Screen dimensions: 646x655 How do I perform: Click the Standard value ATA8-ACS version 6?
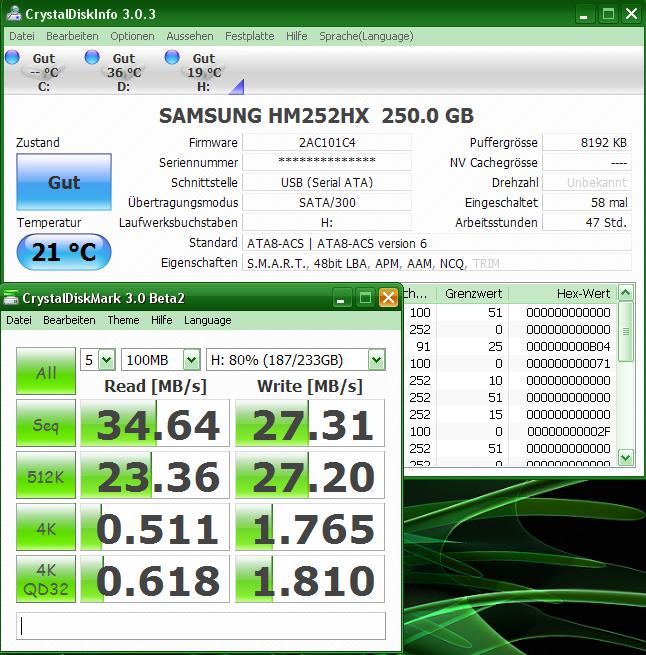437,243
